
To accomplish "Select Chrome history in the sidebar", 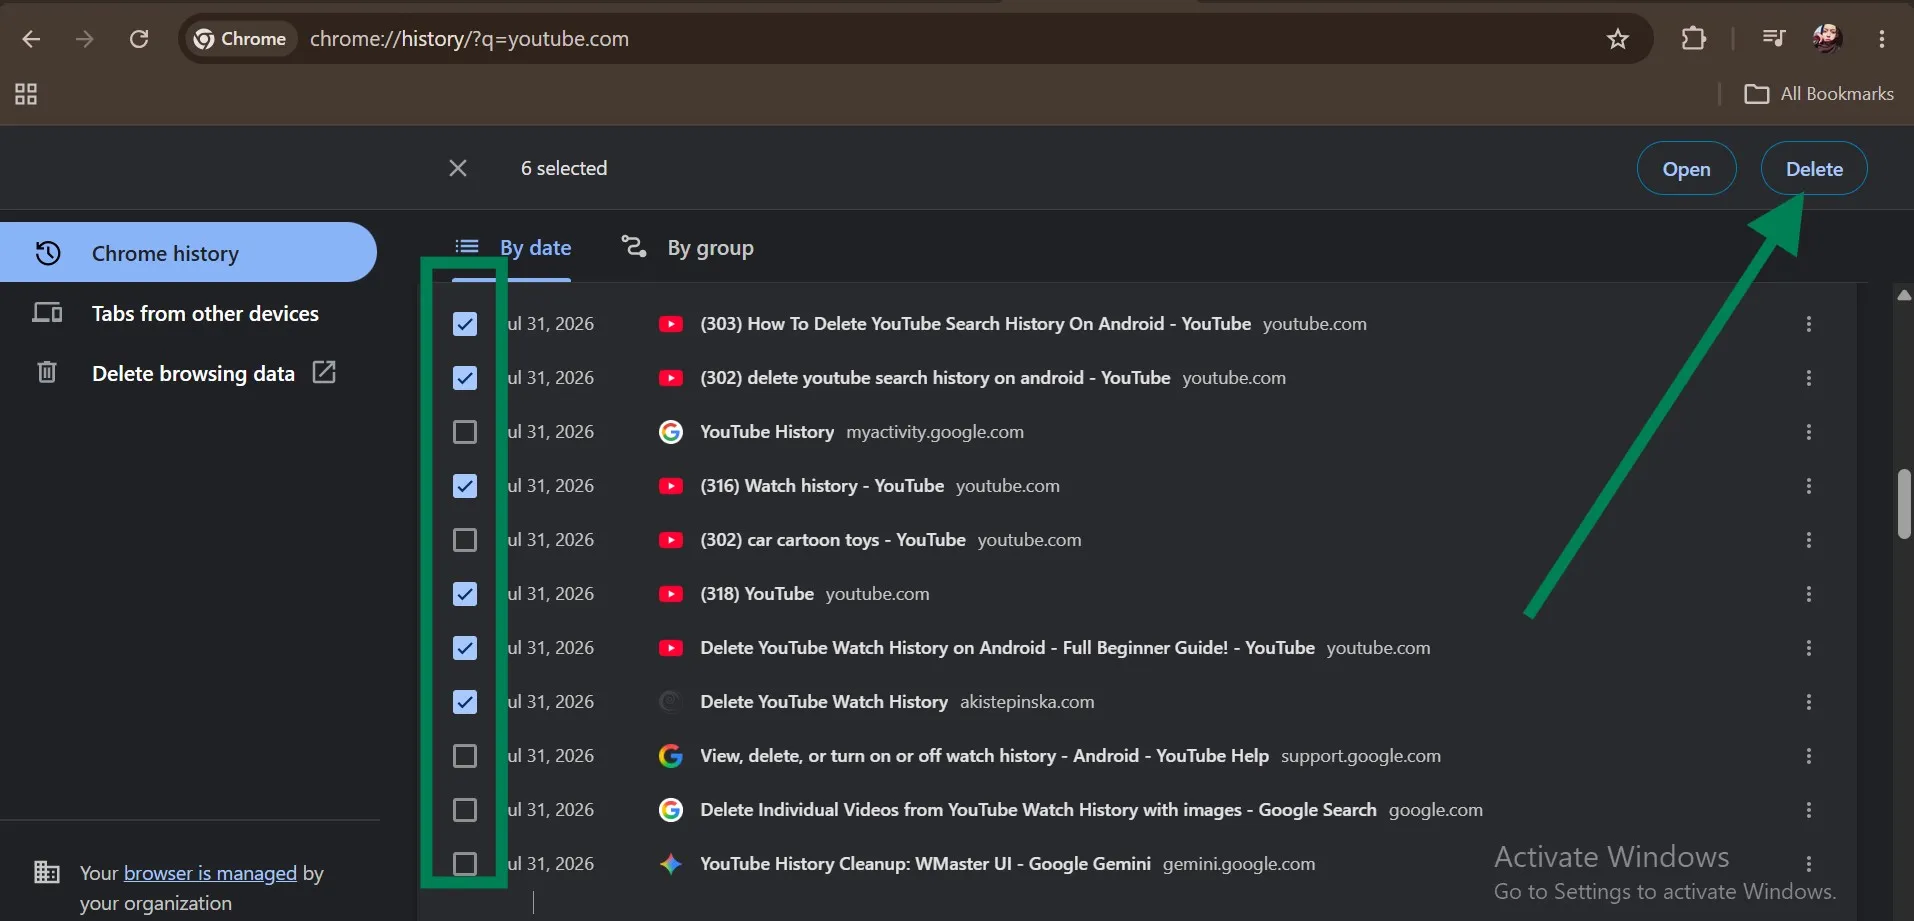I will click(188, 253).
